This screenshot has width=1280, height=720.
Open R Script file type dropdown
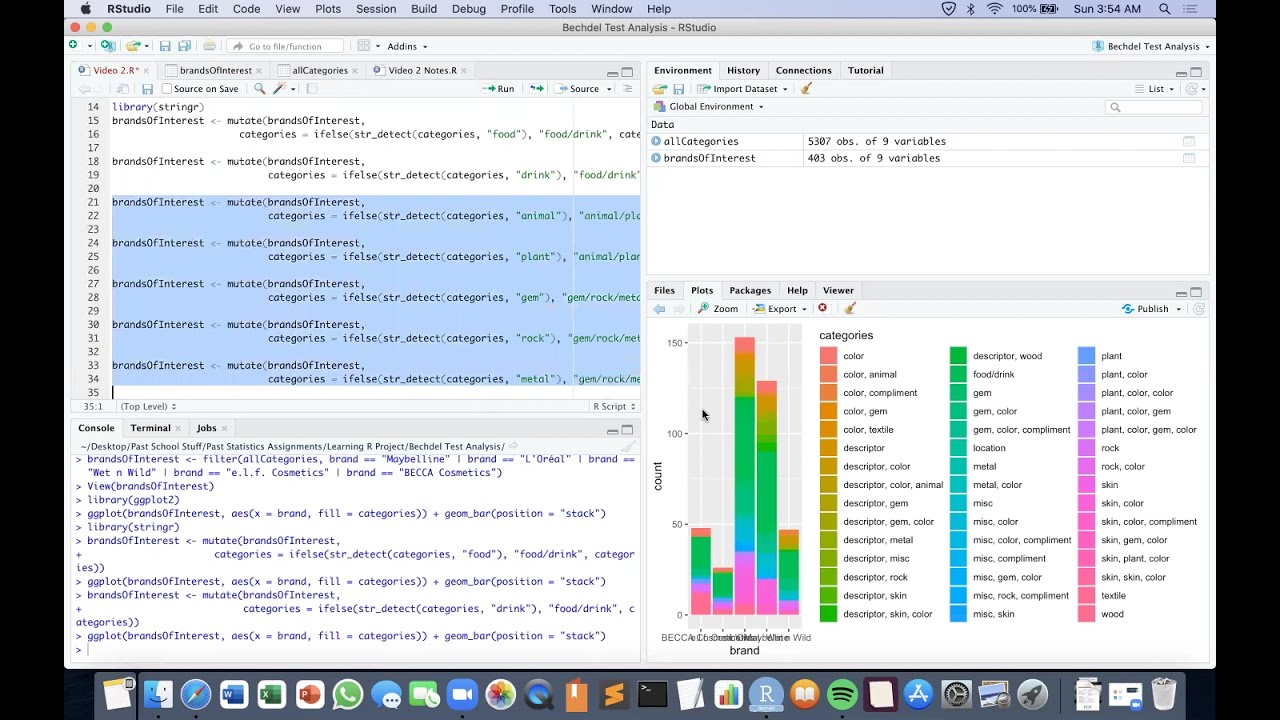click(x=614, y=407)
